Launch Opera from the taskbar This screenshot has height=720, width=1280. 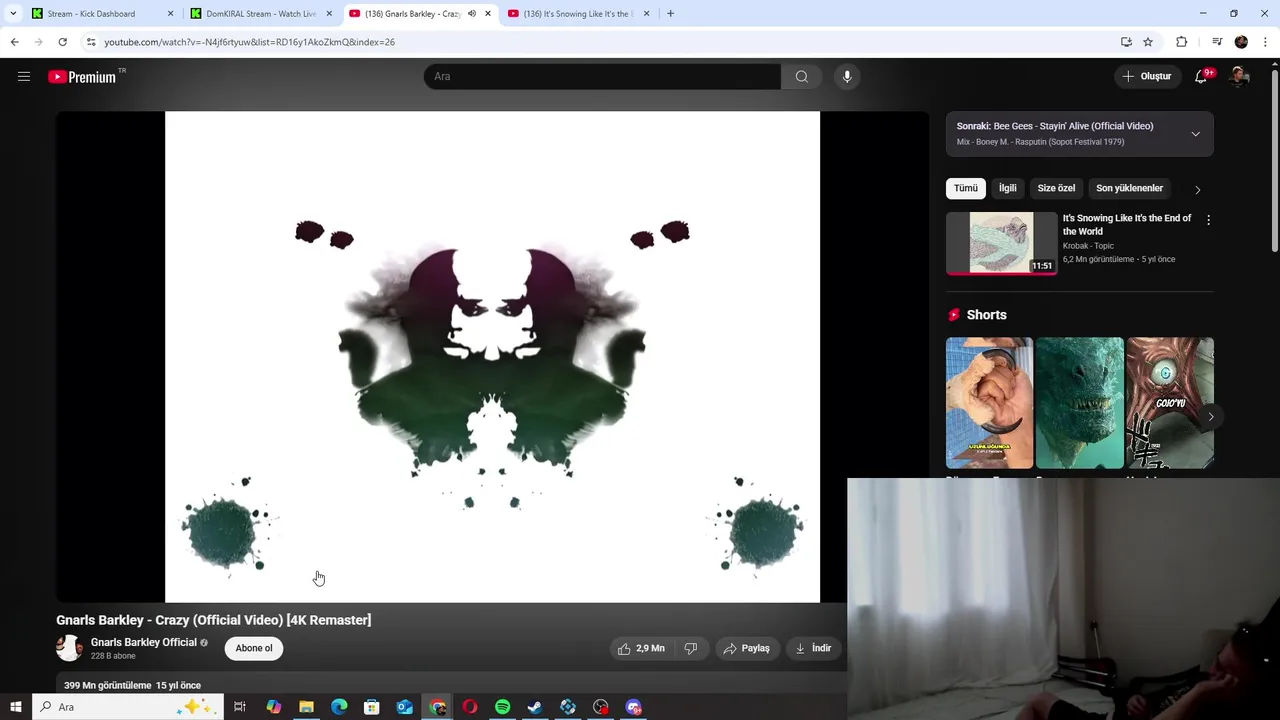click(469, 707)
